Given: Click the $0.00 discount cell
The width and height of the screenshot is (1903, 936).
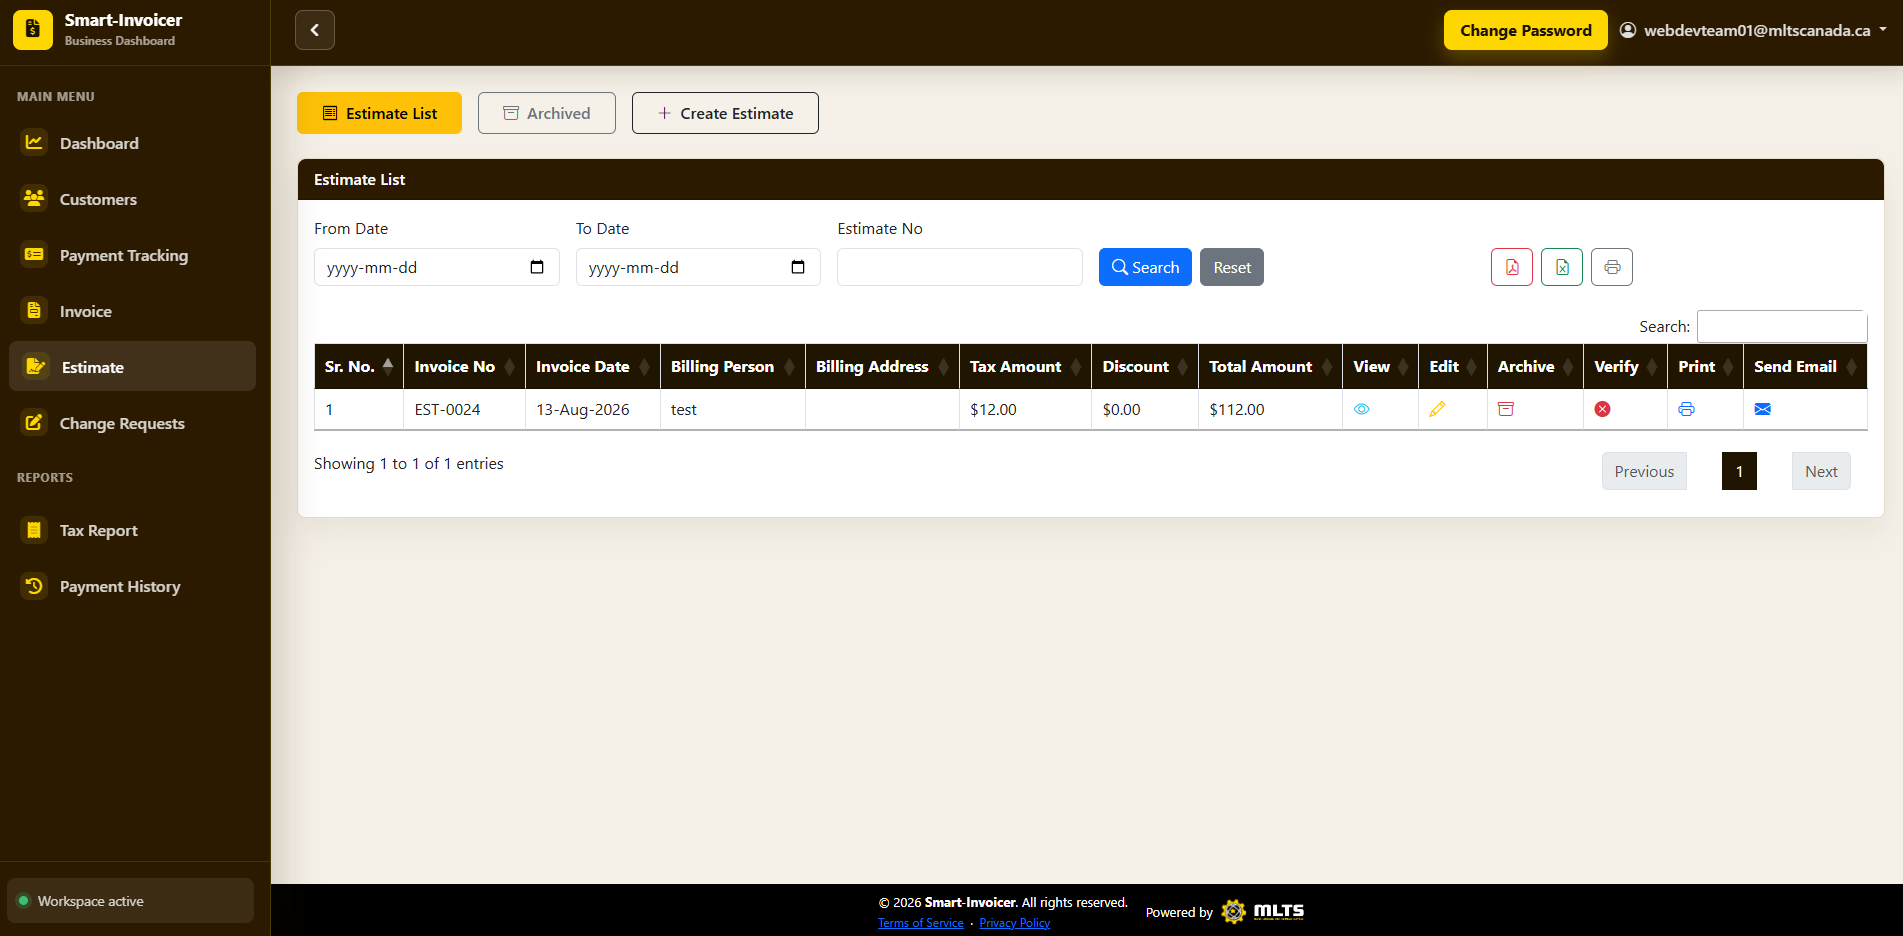Looking at the screenshot, I should coord(1145,409).
